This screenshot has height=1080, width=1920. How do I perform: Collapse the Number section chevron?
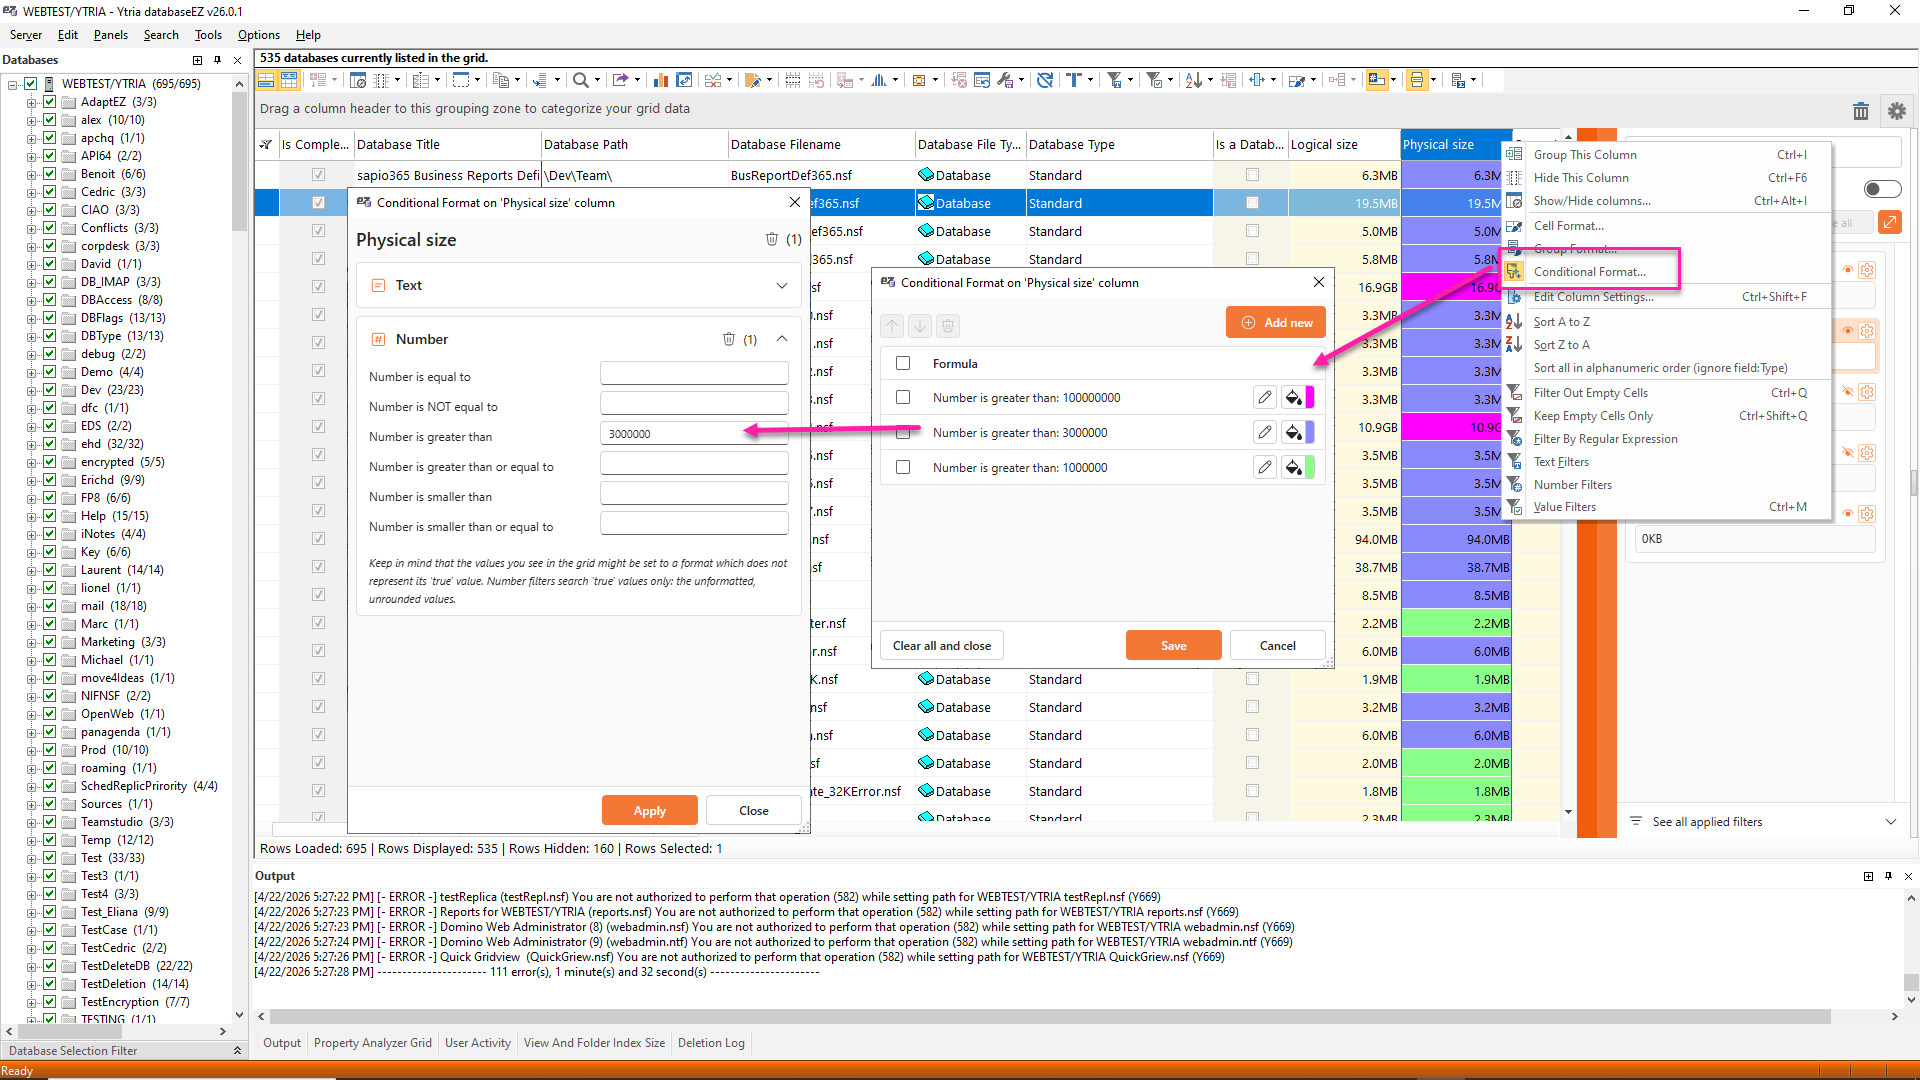point(781,340)
